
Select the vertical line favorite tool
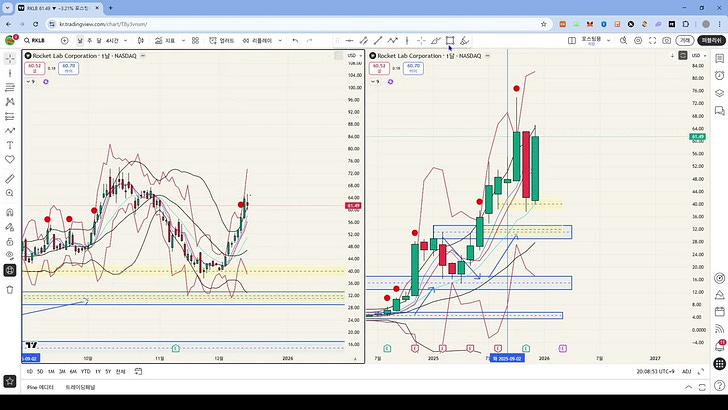tap(407, 41)
